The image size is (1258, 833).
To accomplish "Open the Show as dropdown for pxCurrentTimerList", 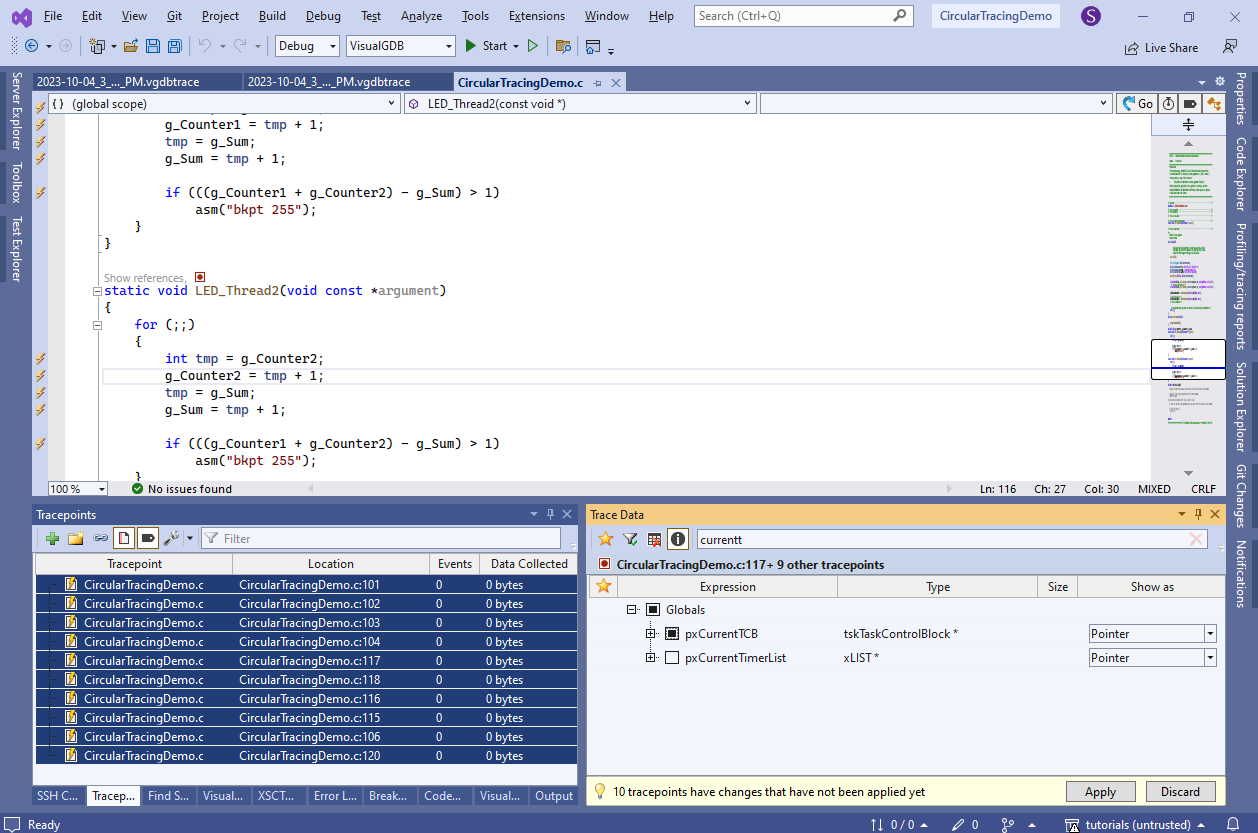I will click(1210, 657).
